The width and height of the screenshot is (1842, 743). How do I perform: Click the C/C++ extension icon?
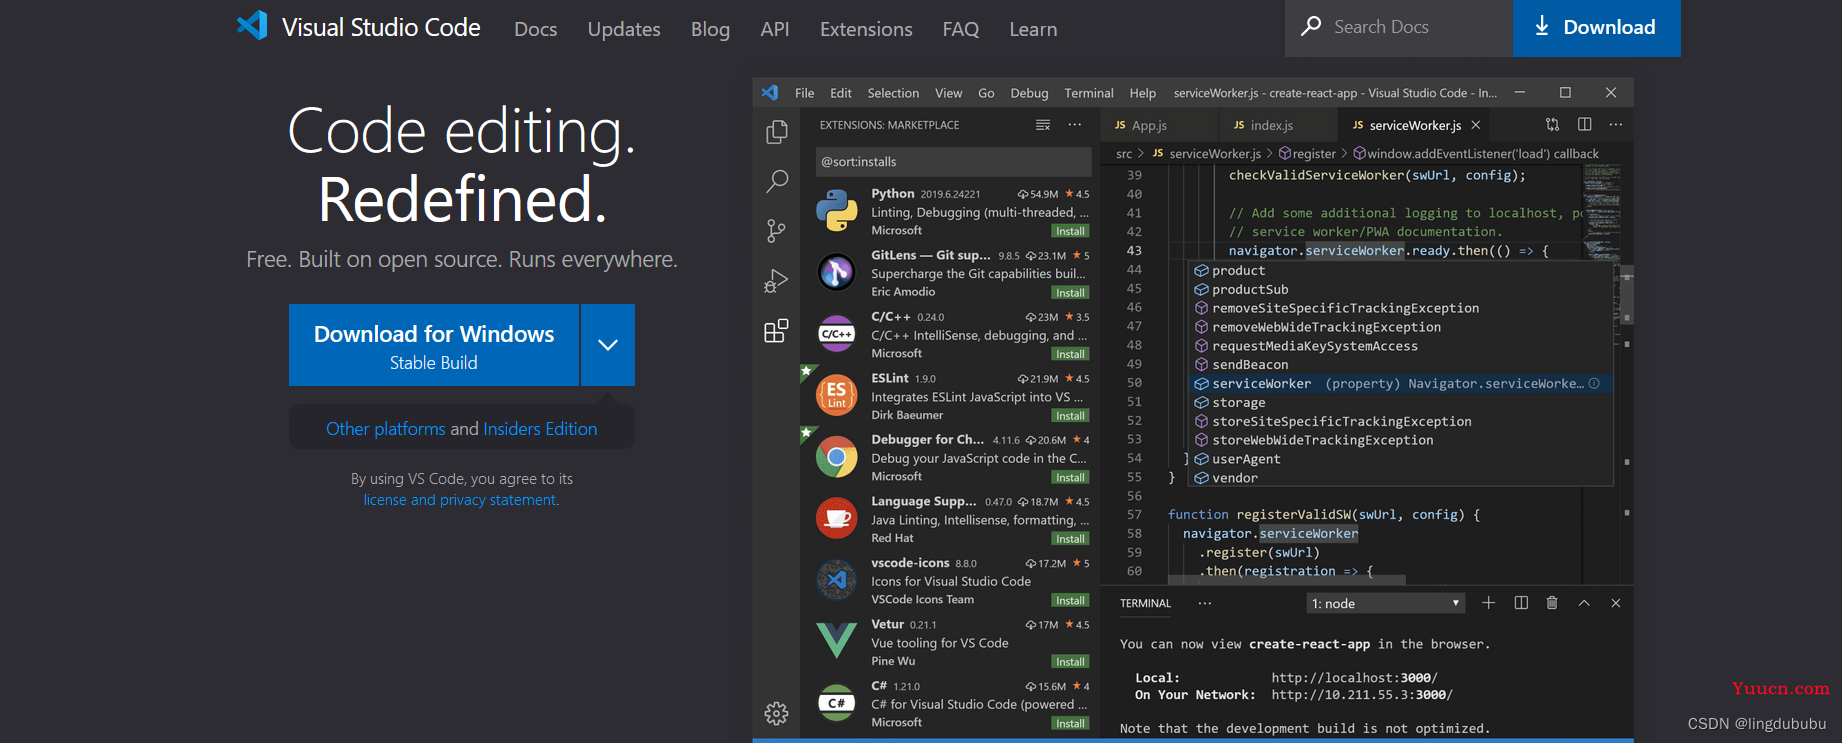(837, 334)
